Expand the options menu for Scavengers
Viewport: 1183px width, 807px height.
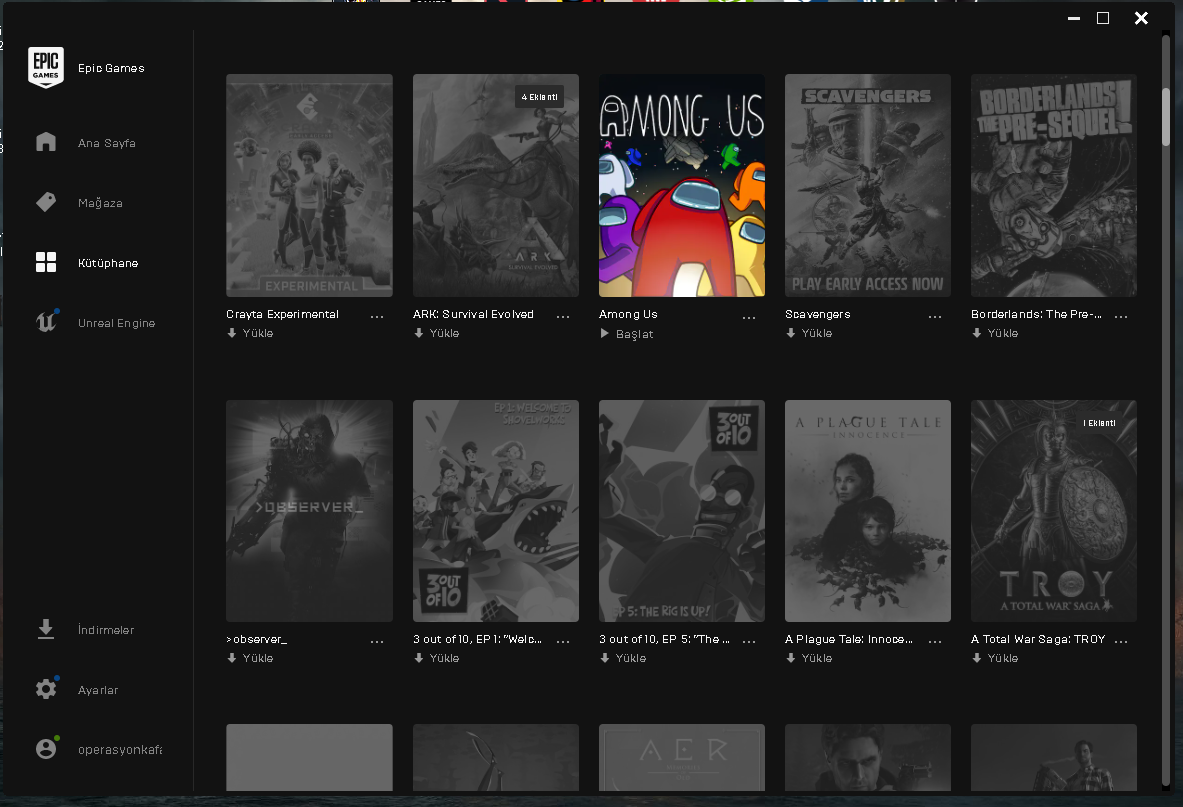(935, 317)
